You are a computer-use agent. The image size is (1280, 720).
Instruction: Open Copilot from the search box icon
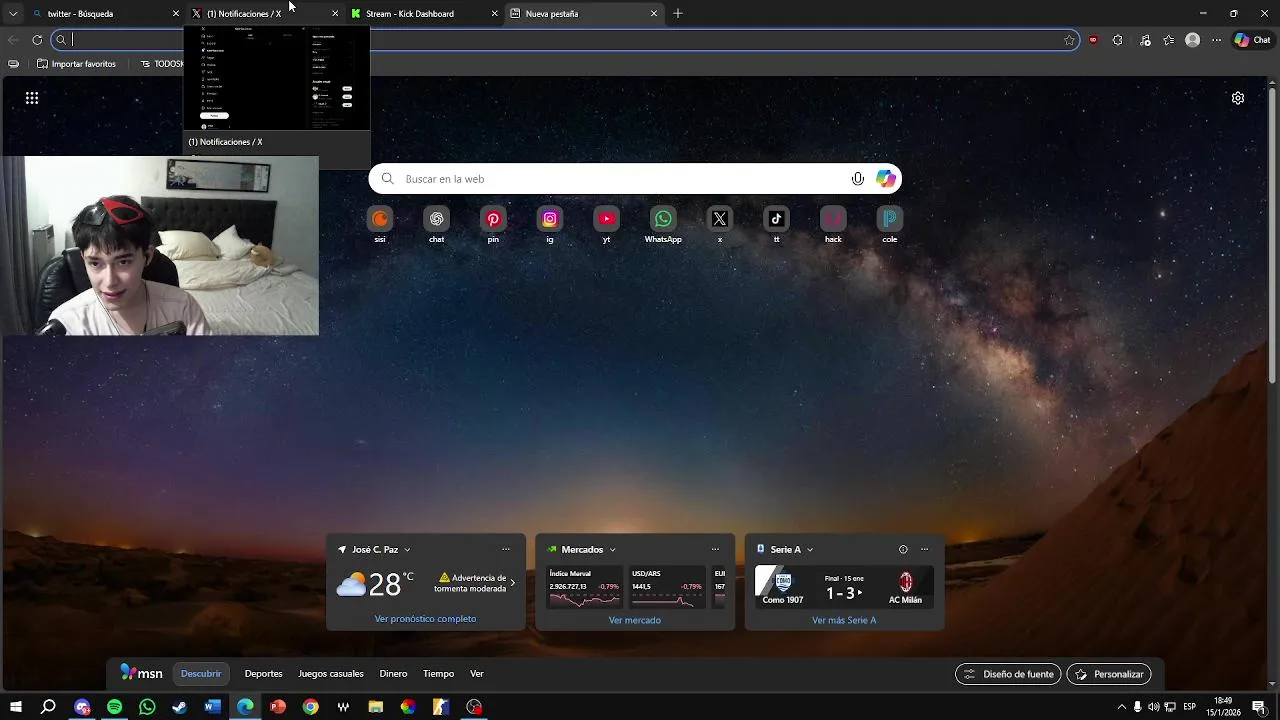point(886,179)
